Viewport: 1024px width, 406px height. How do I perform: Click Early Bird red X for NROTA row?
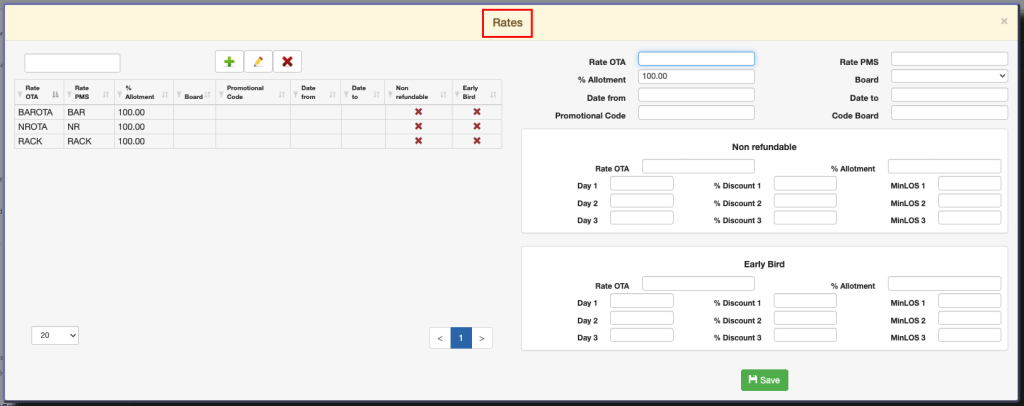click(477, 127)
